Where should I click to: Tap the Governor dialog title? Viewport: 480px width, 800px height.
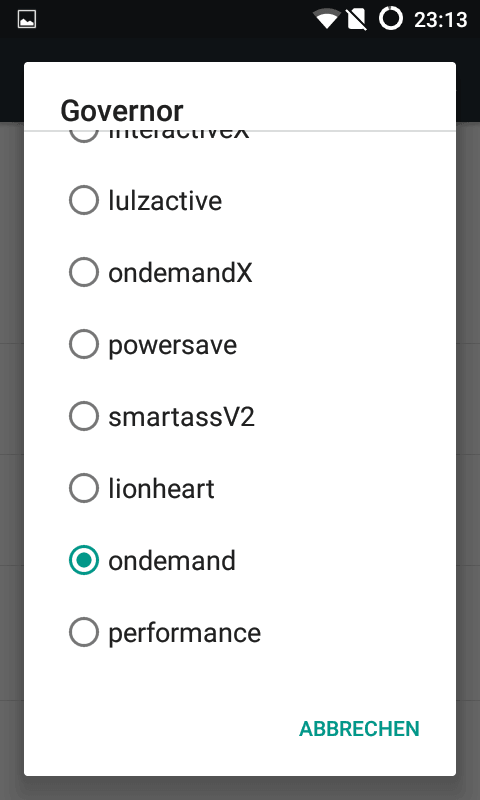[x=122, y=111]
